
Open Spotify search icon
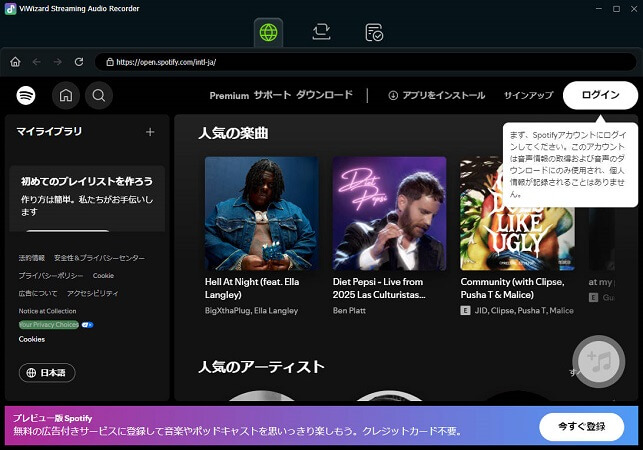click(98, 95)
